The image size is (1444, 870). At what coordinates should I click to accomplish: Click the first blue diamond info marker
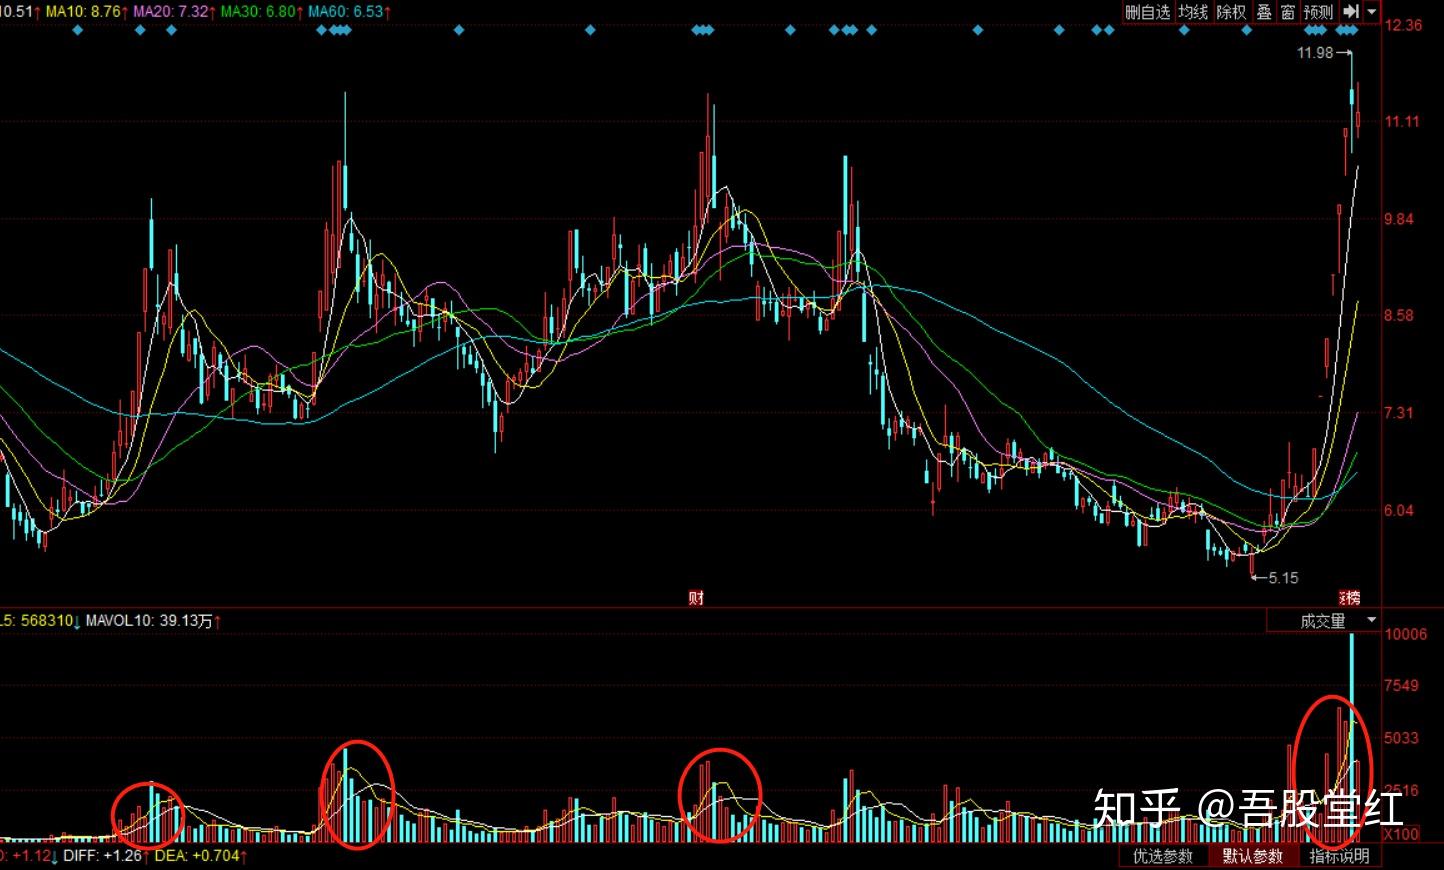coord(78,30)
